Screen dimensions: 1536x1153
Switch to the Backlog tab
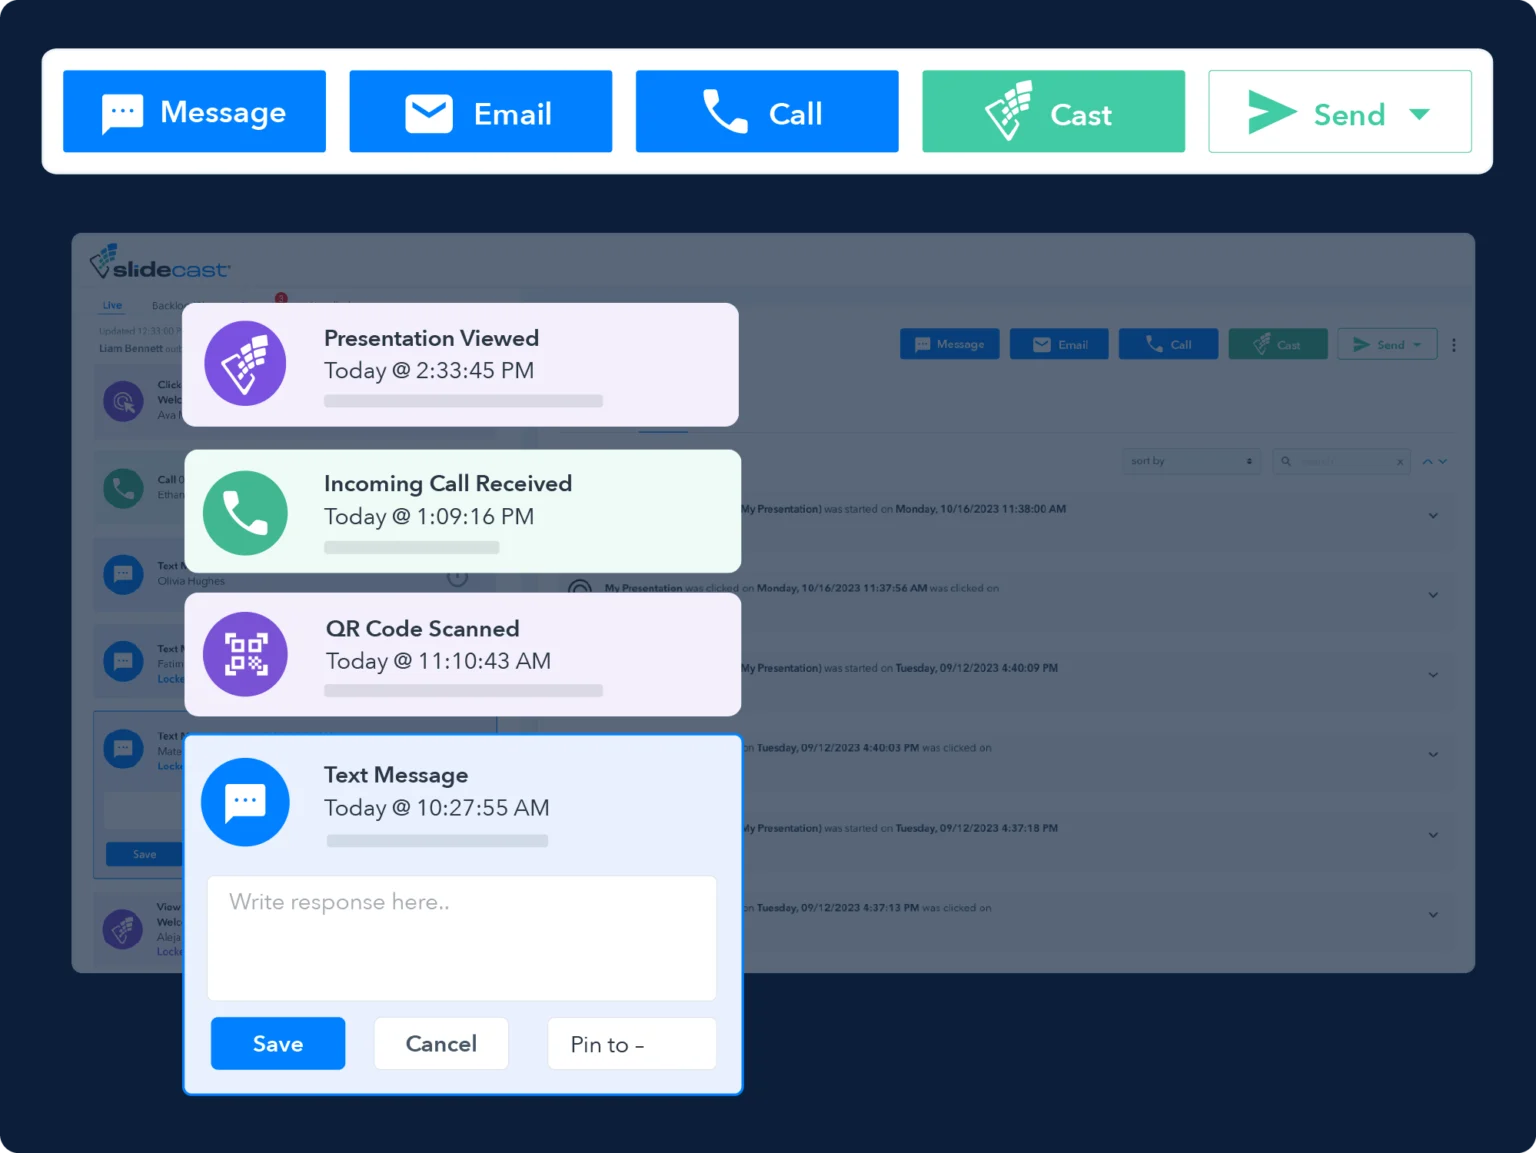[167, 305]
